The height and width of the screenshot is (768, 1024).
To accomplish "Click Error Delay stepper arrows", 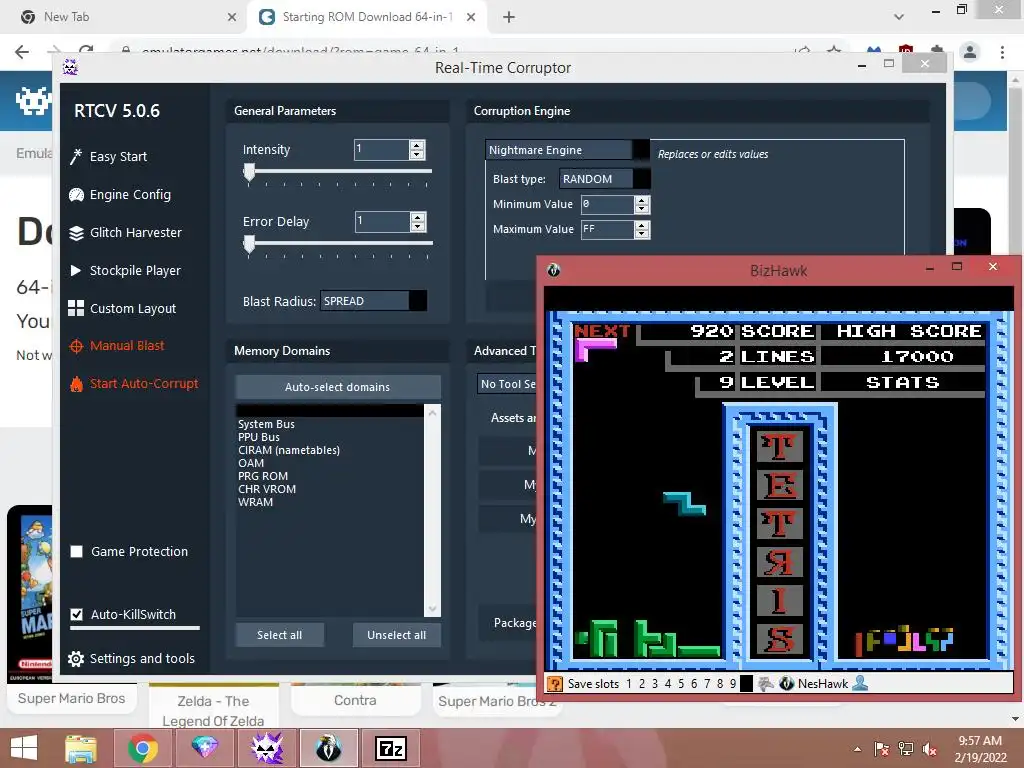I will pos(418,221).
